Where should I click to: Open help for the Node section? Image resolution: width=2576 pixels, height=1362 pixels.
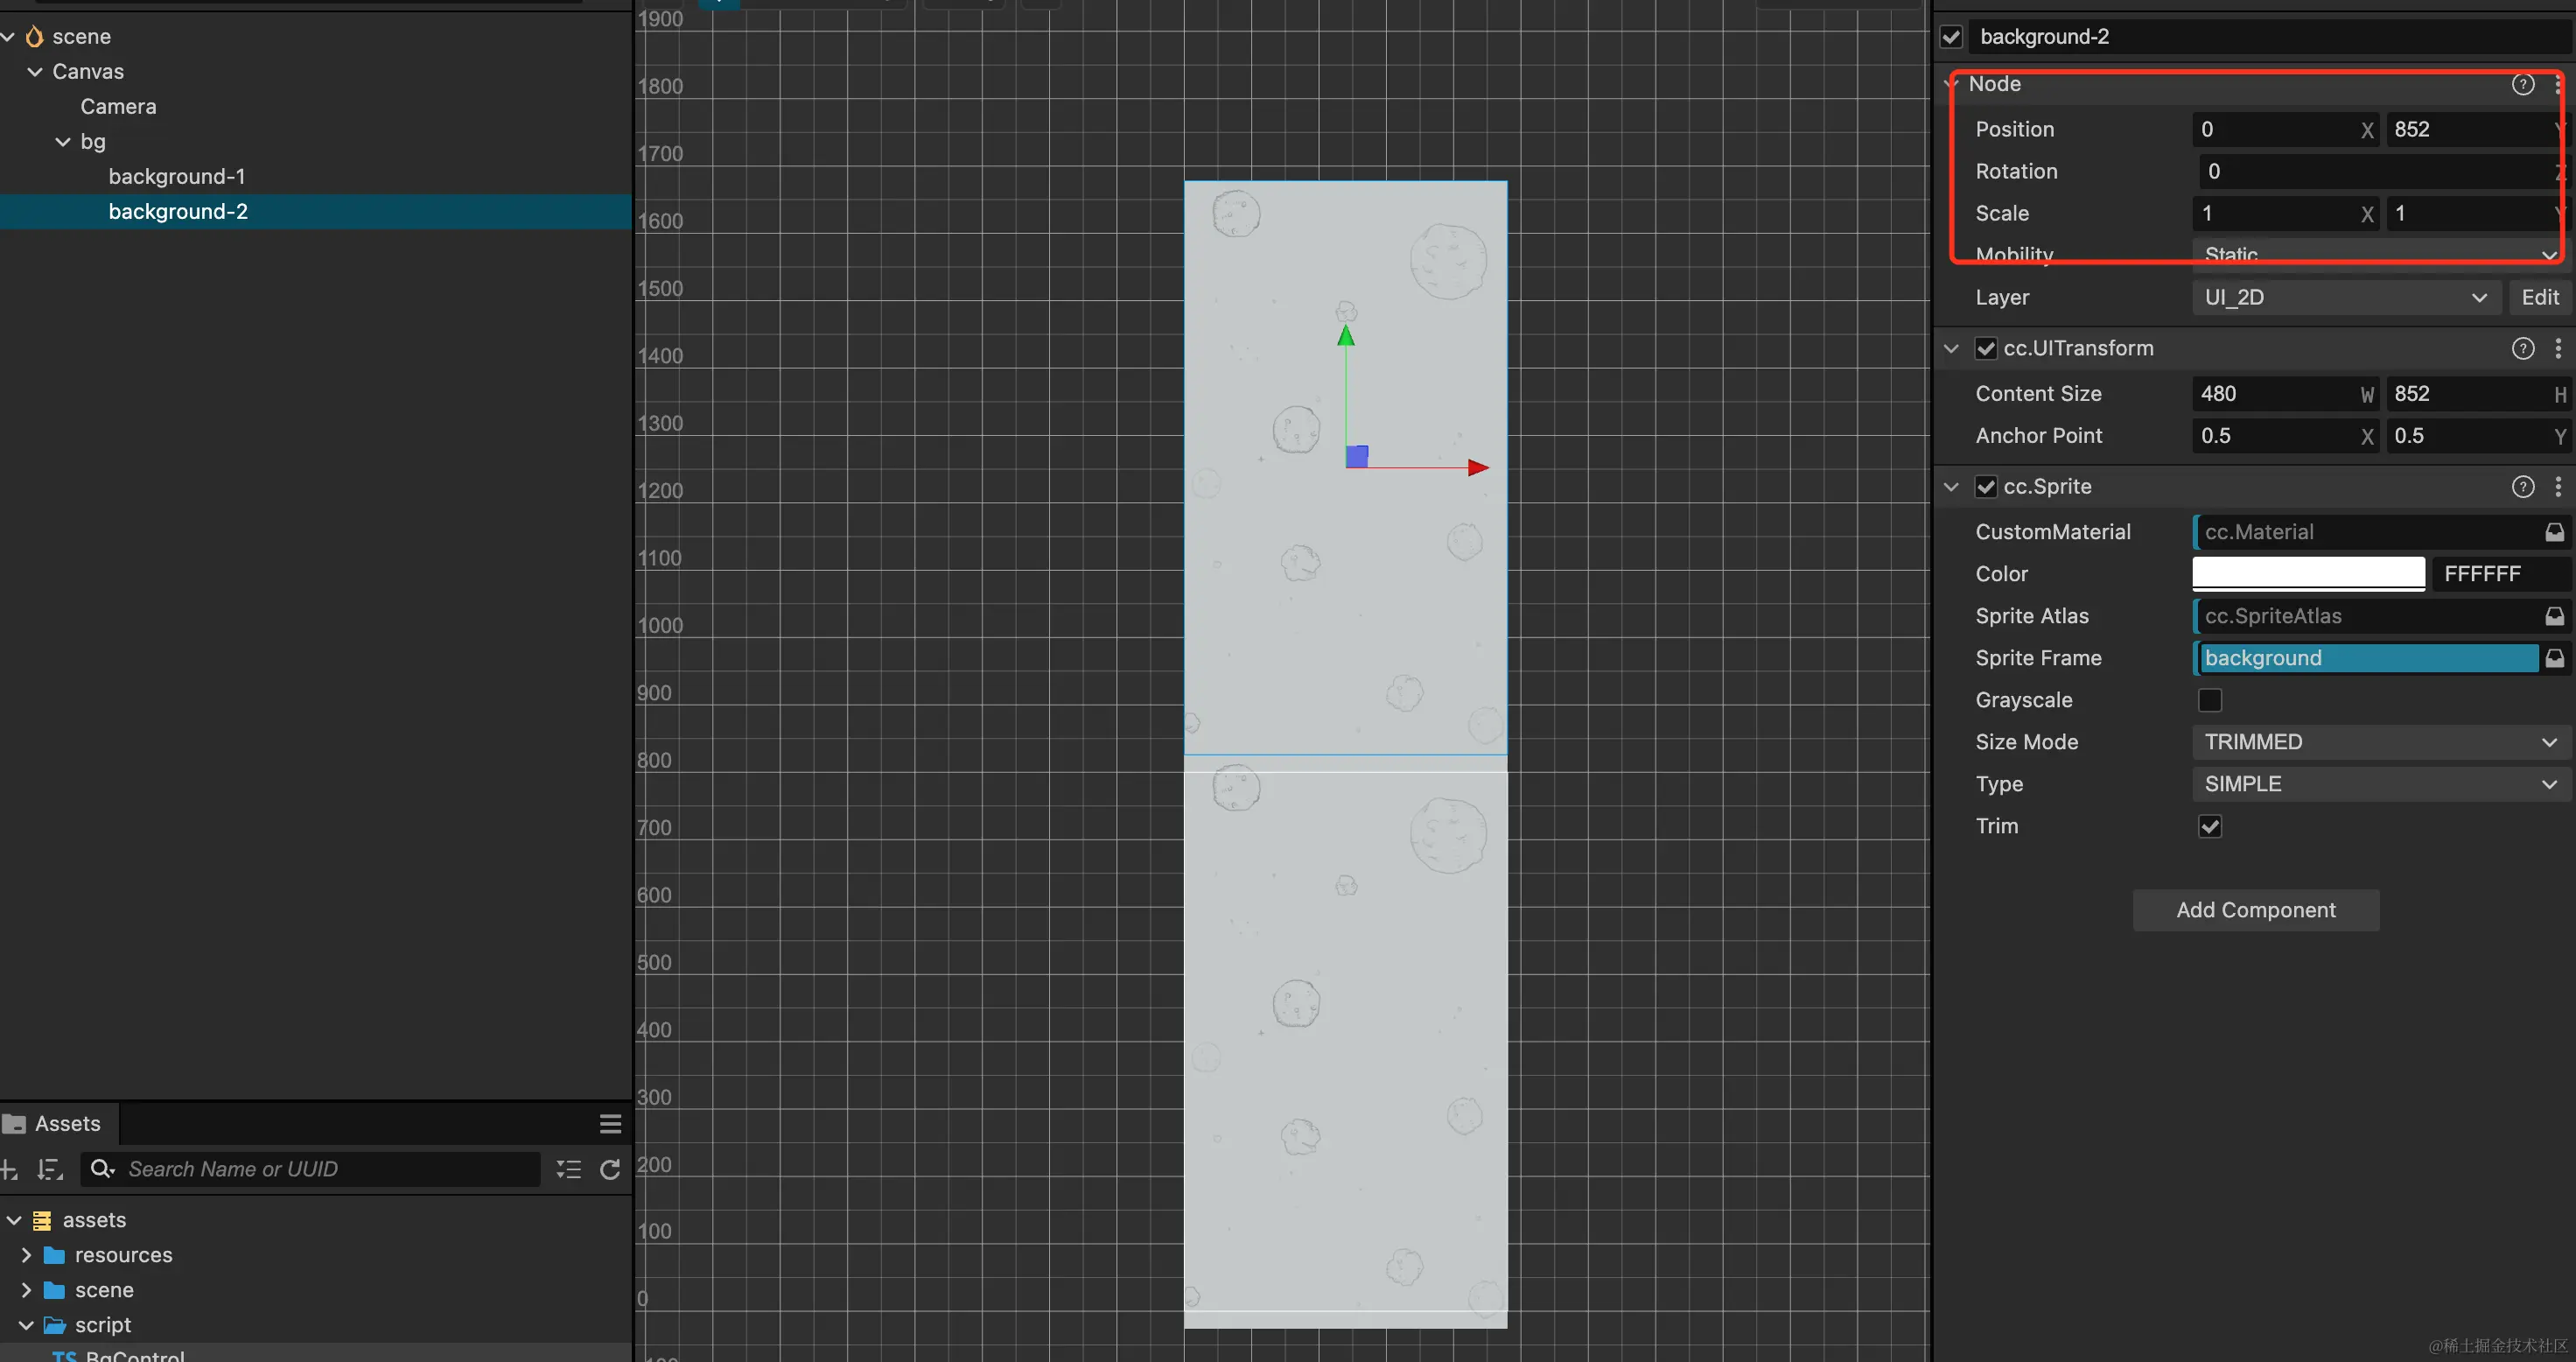coord(2522,84)
